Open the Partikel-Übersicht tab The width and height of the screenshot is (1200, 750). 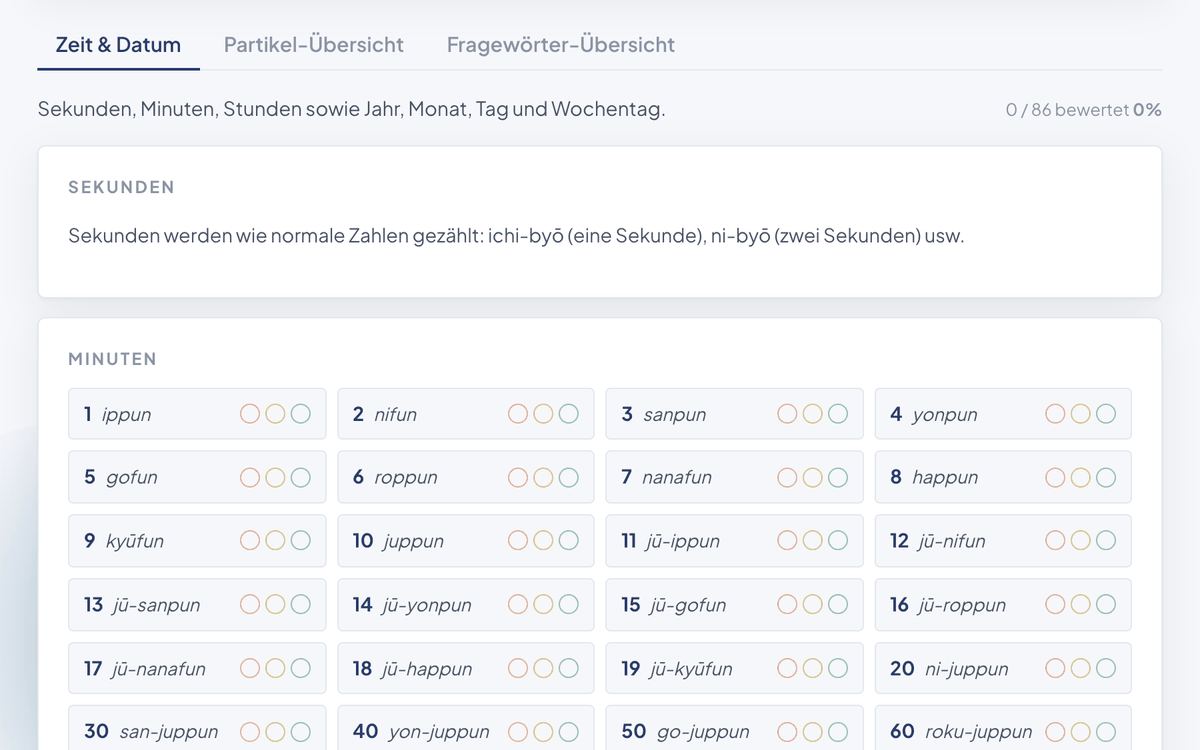314,45
